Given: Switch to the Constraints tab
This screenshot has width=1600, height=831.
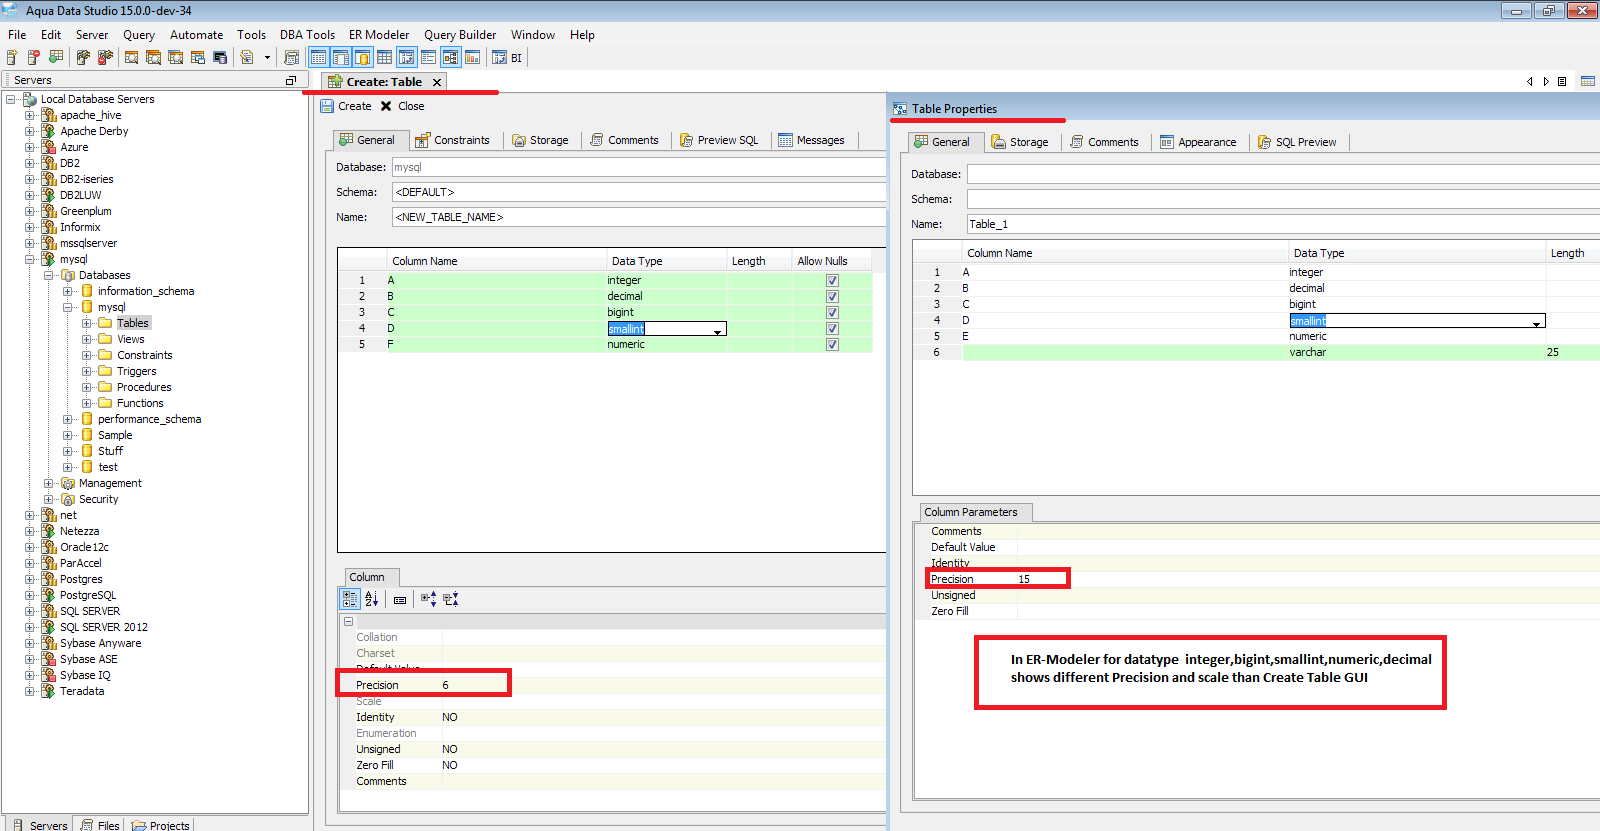Looking at the screenshot, I should tap(452, 140).
